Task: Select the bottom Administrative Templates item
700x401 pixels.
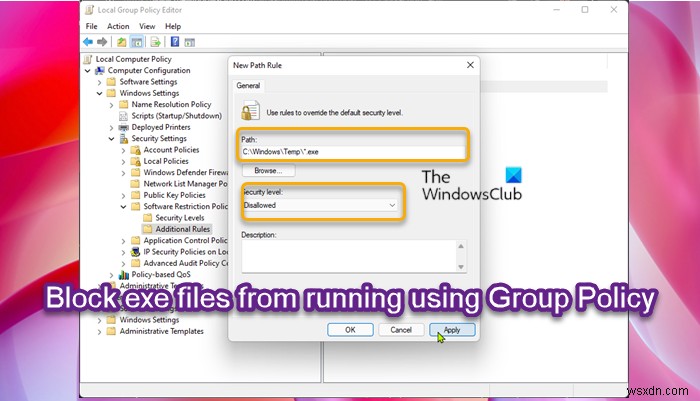Action: pyautogui.click(x=162, y=331)
